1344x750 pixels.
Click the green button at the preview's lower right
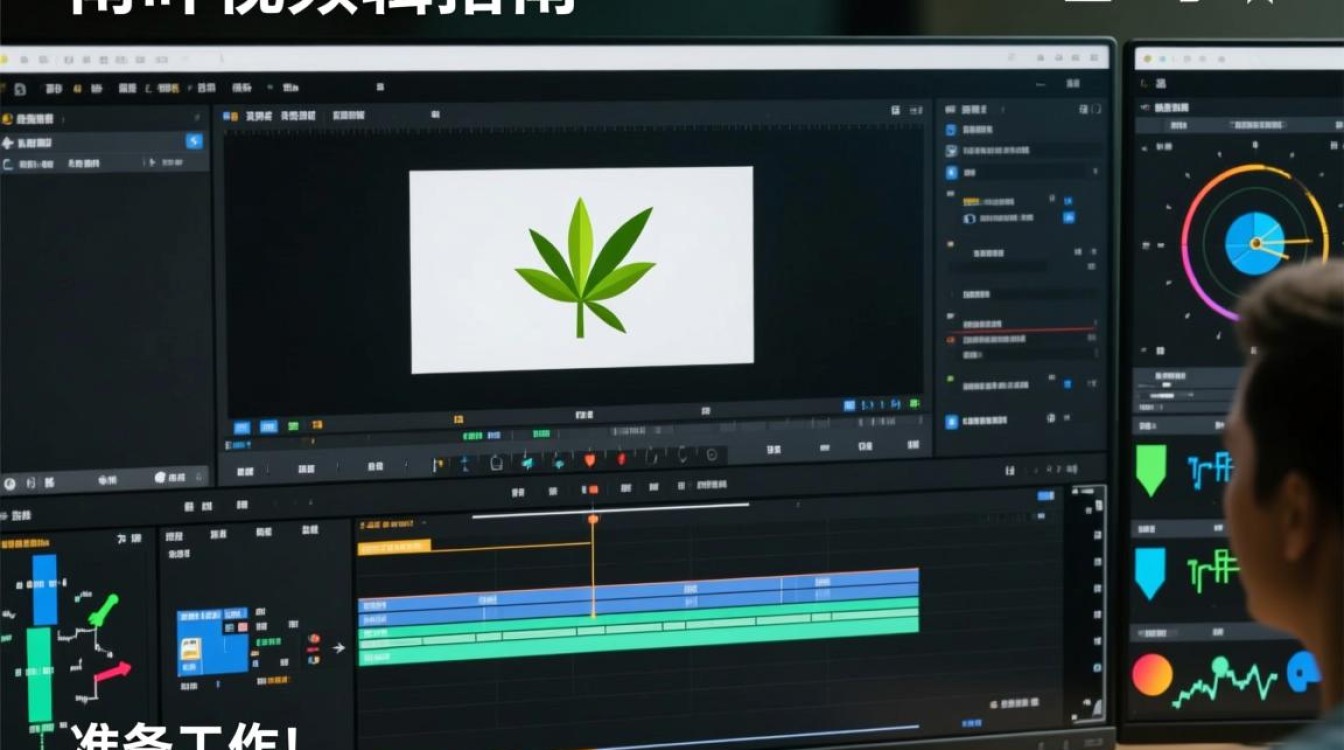pos(912,404)
